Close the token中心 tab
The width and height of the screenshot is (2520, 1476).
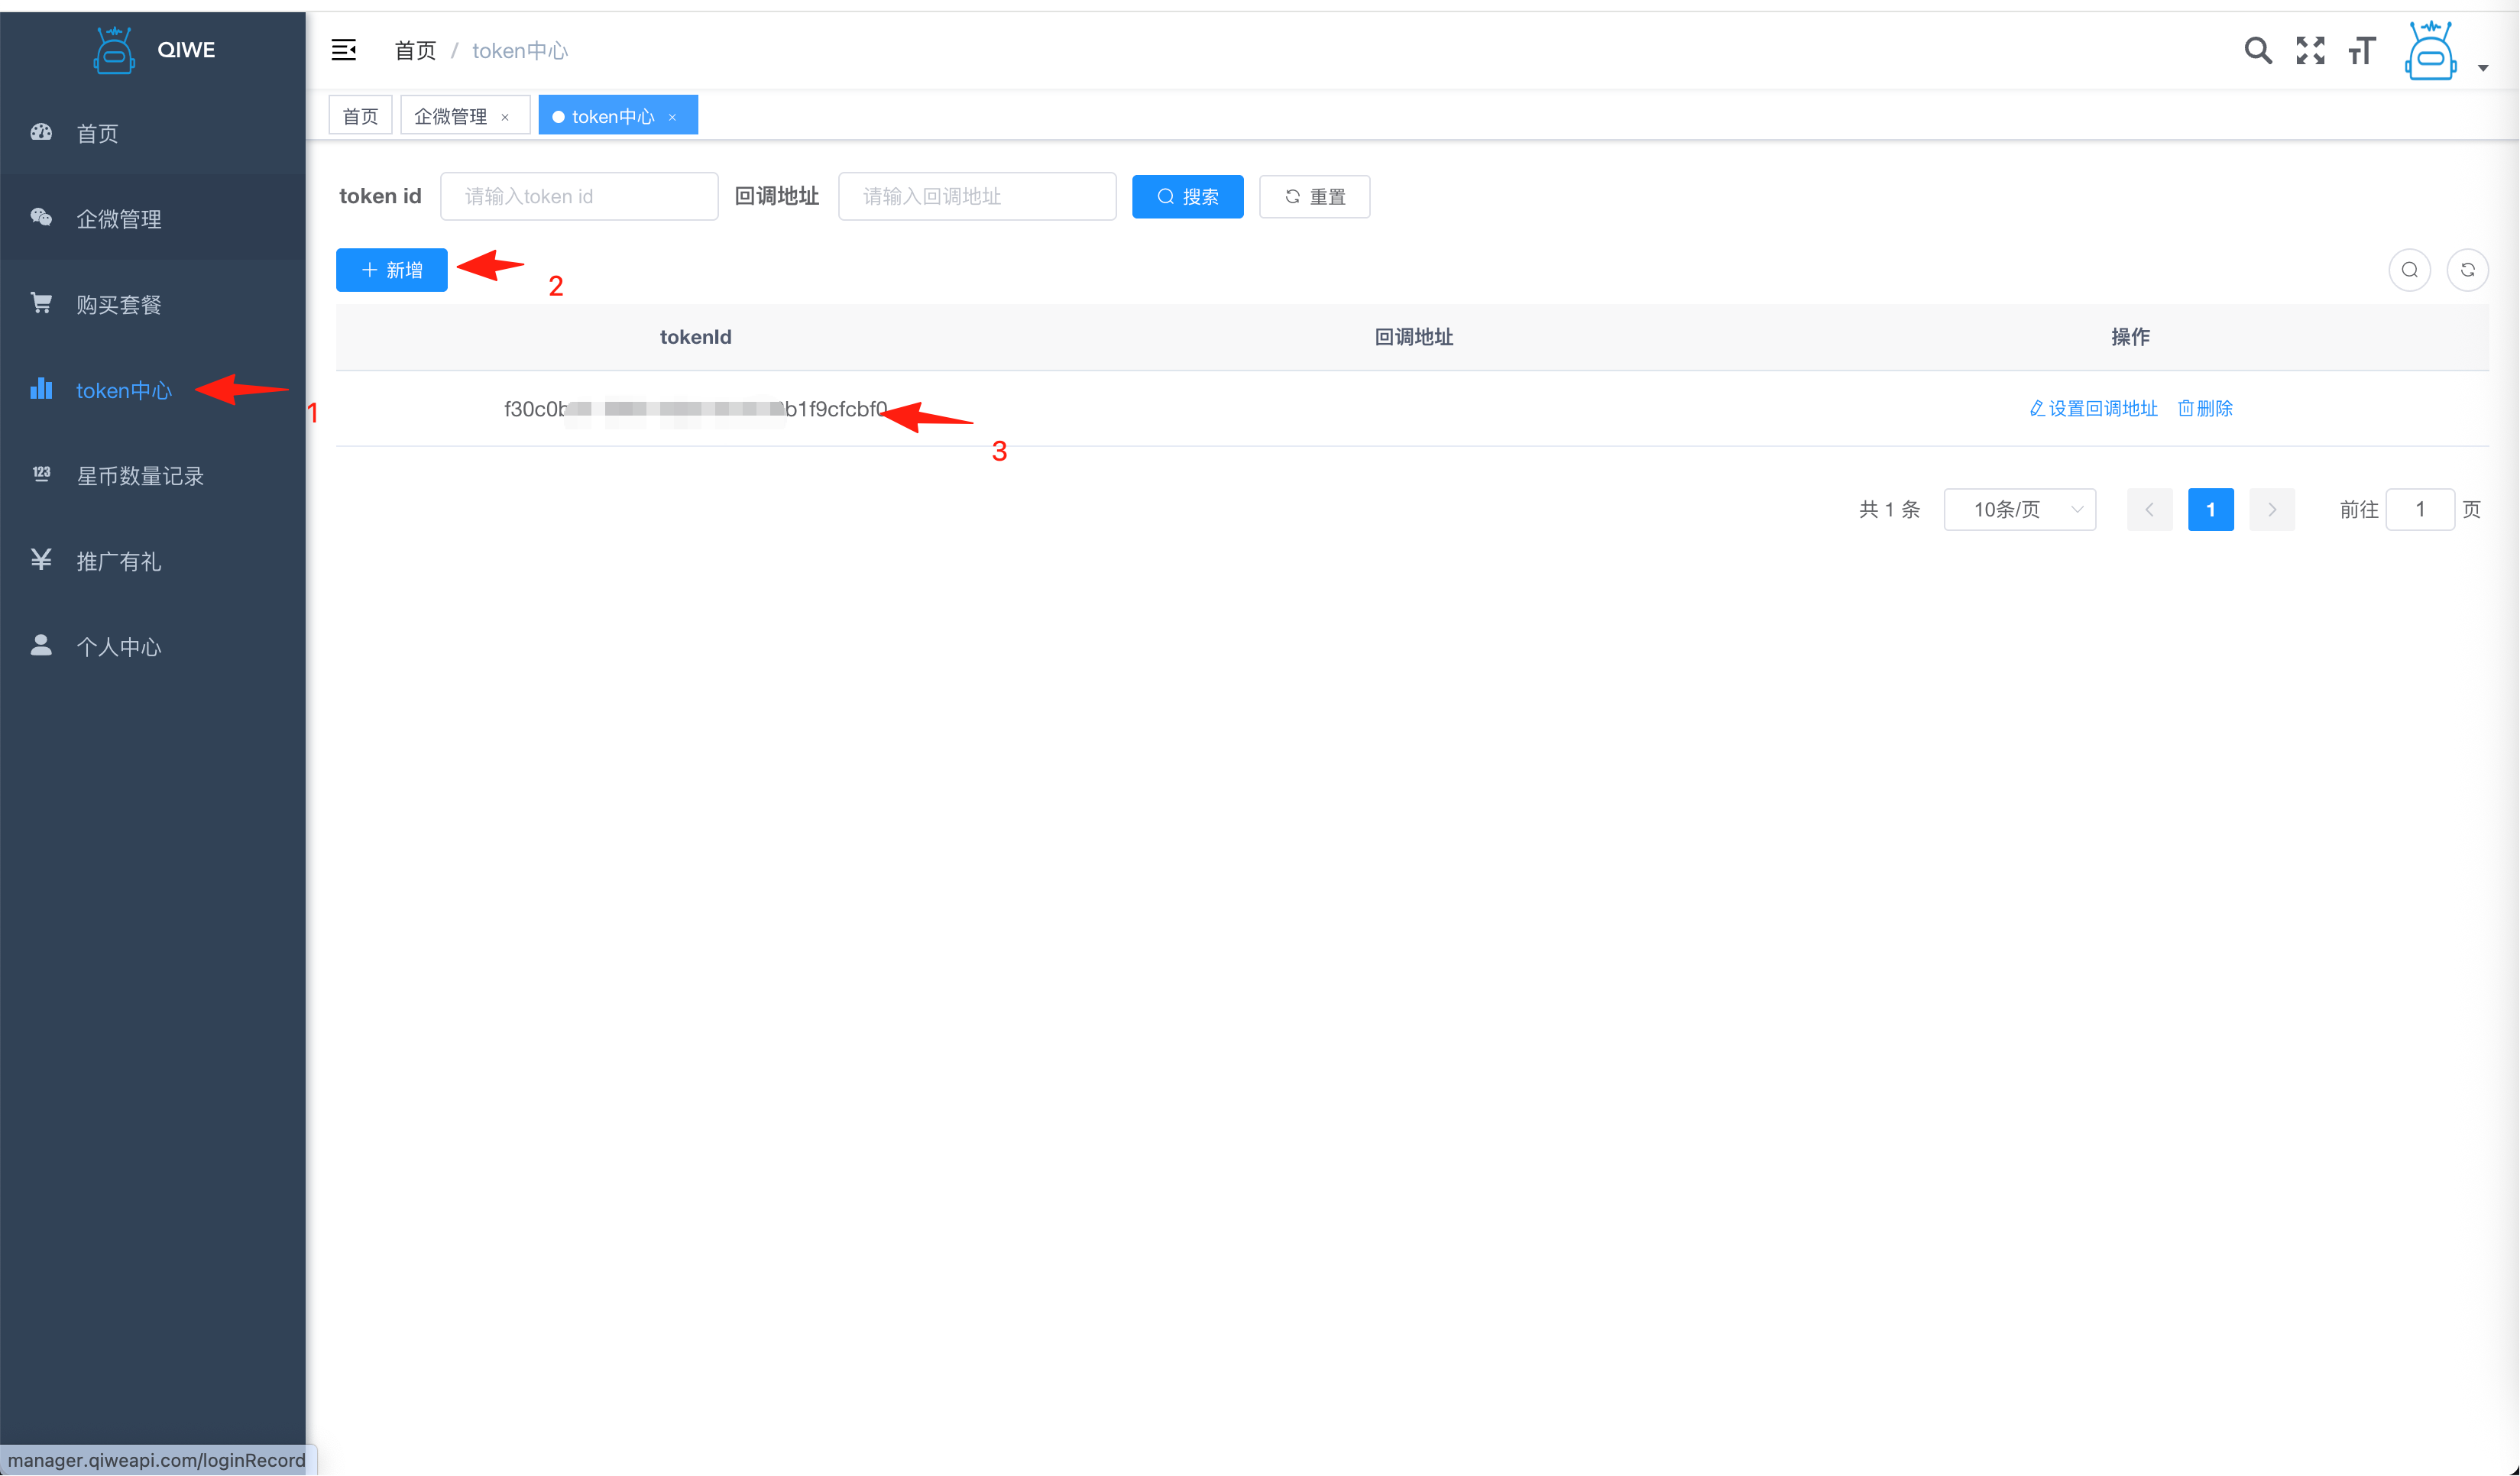coord(673,118)
